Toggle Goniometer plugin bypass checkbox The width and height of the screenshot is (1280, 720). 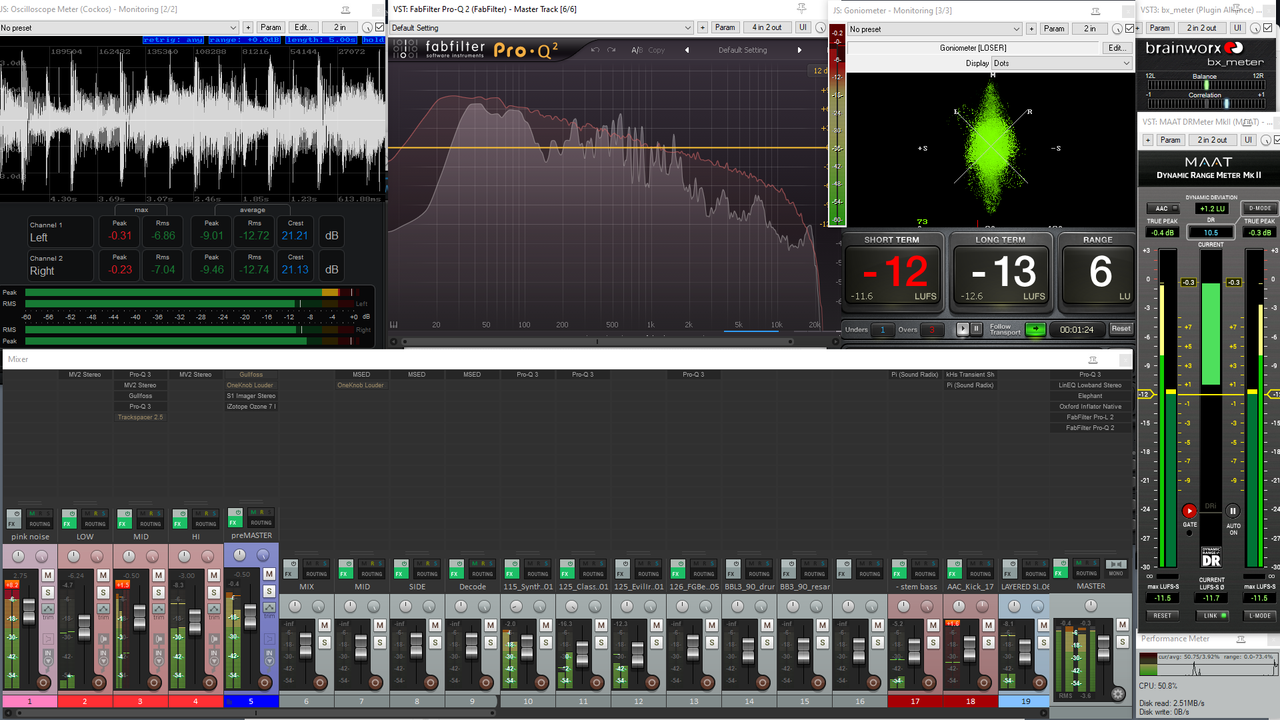pyautogui.click(x=1130, y=28)
